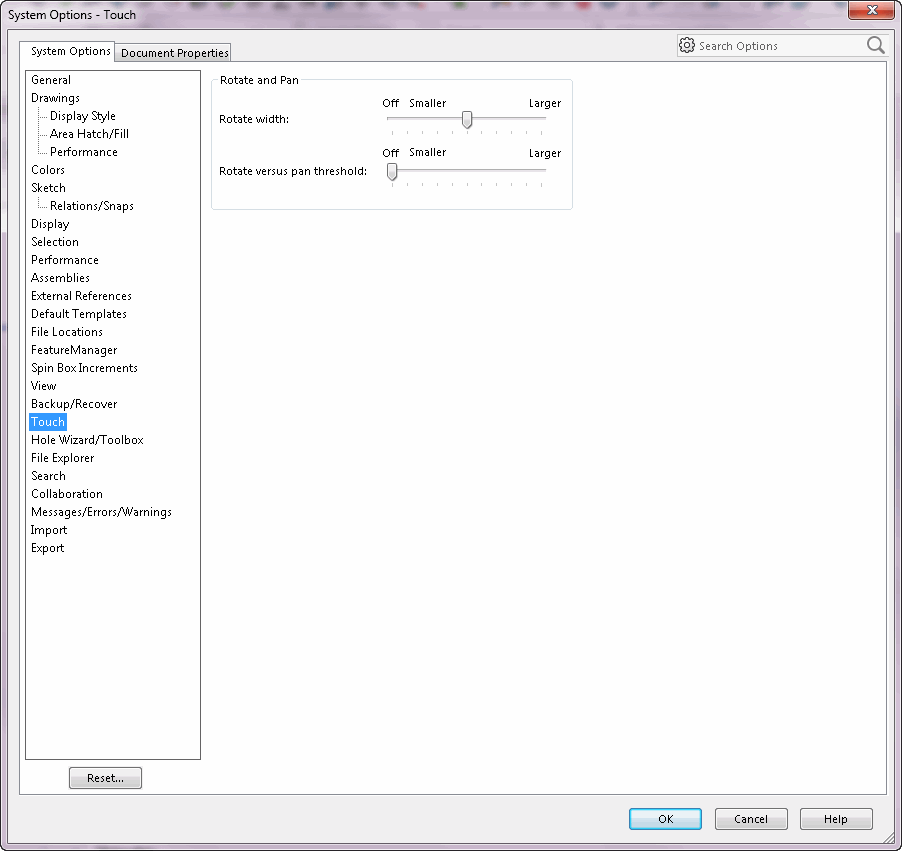Close the System Options dialog
Screen dimensions: 902x851
(x=872, y=10)
